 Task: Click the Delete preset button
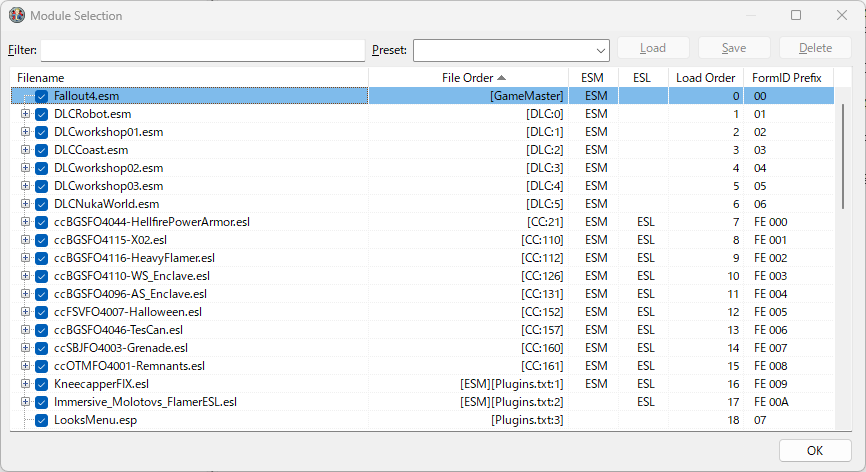[815, 48]
